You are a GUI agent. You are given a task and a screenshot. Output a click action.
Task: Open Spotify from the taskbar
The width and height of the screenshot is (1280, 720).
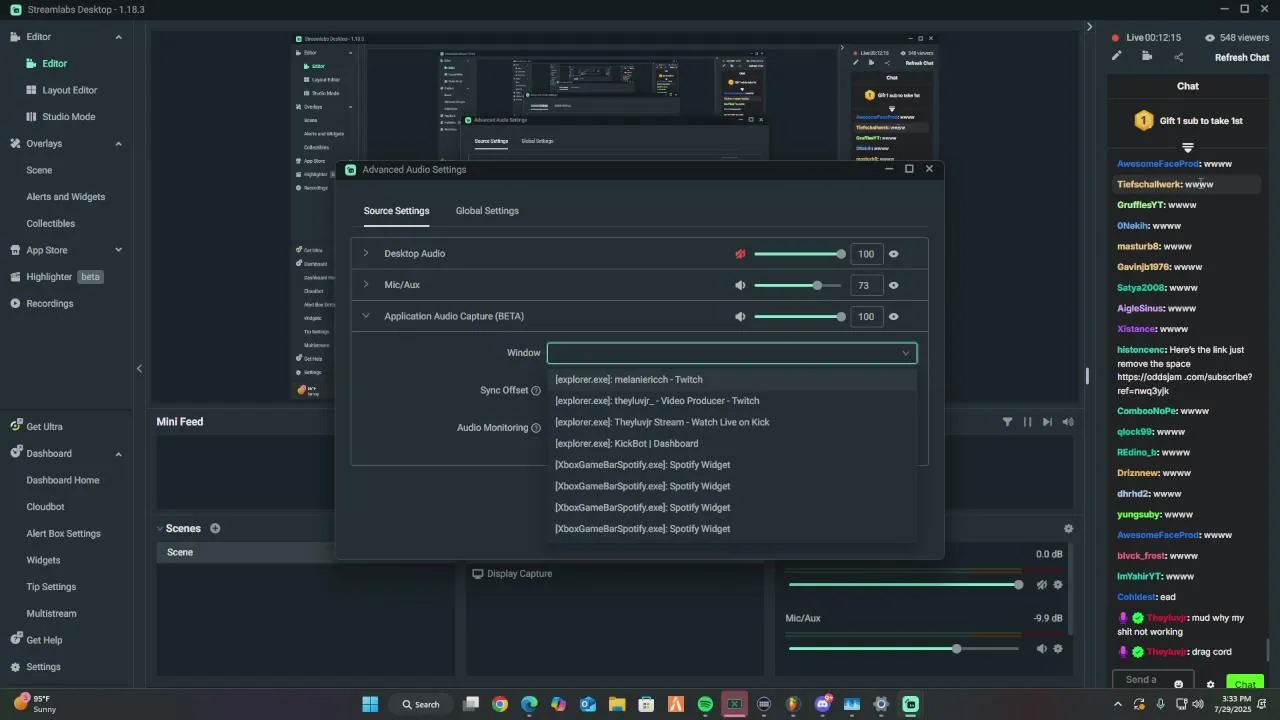(x=705, y=704)
